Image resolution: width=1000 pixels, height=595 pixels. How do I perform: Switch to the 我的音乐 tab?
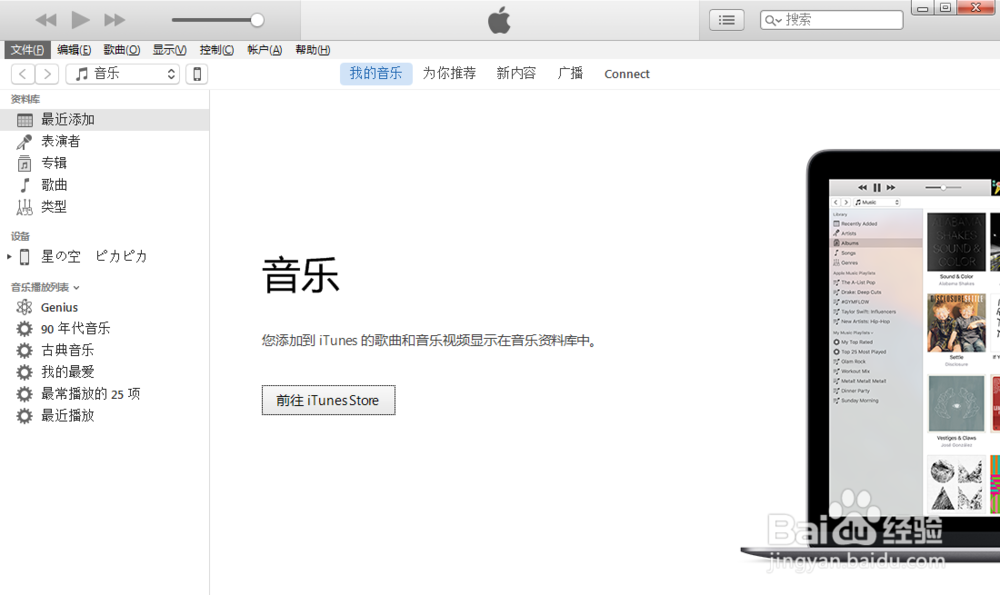click(x=376, y=73)
